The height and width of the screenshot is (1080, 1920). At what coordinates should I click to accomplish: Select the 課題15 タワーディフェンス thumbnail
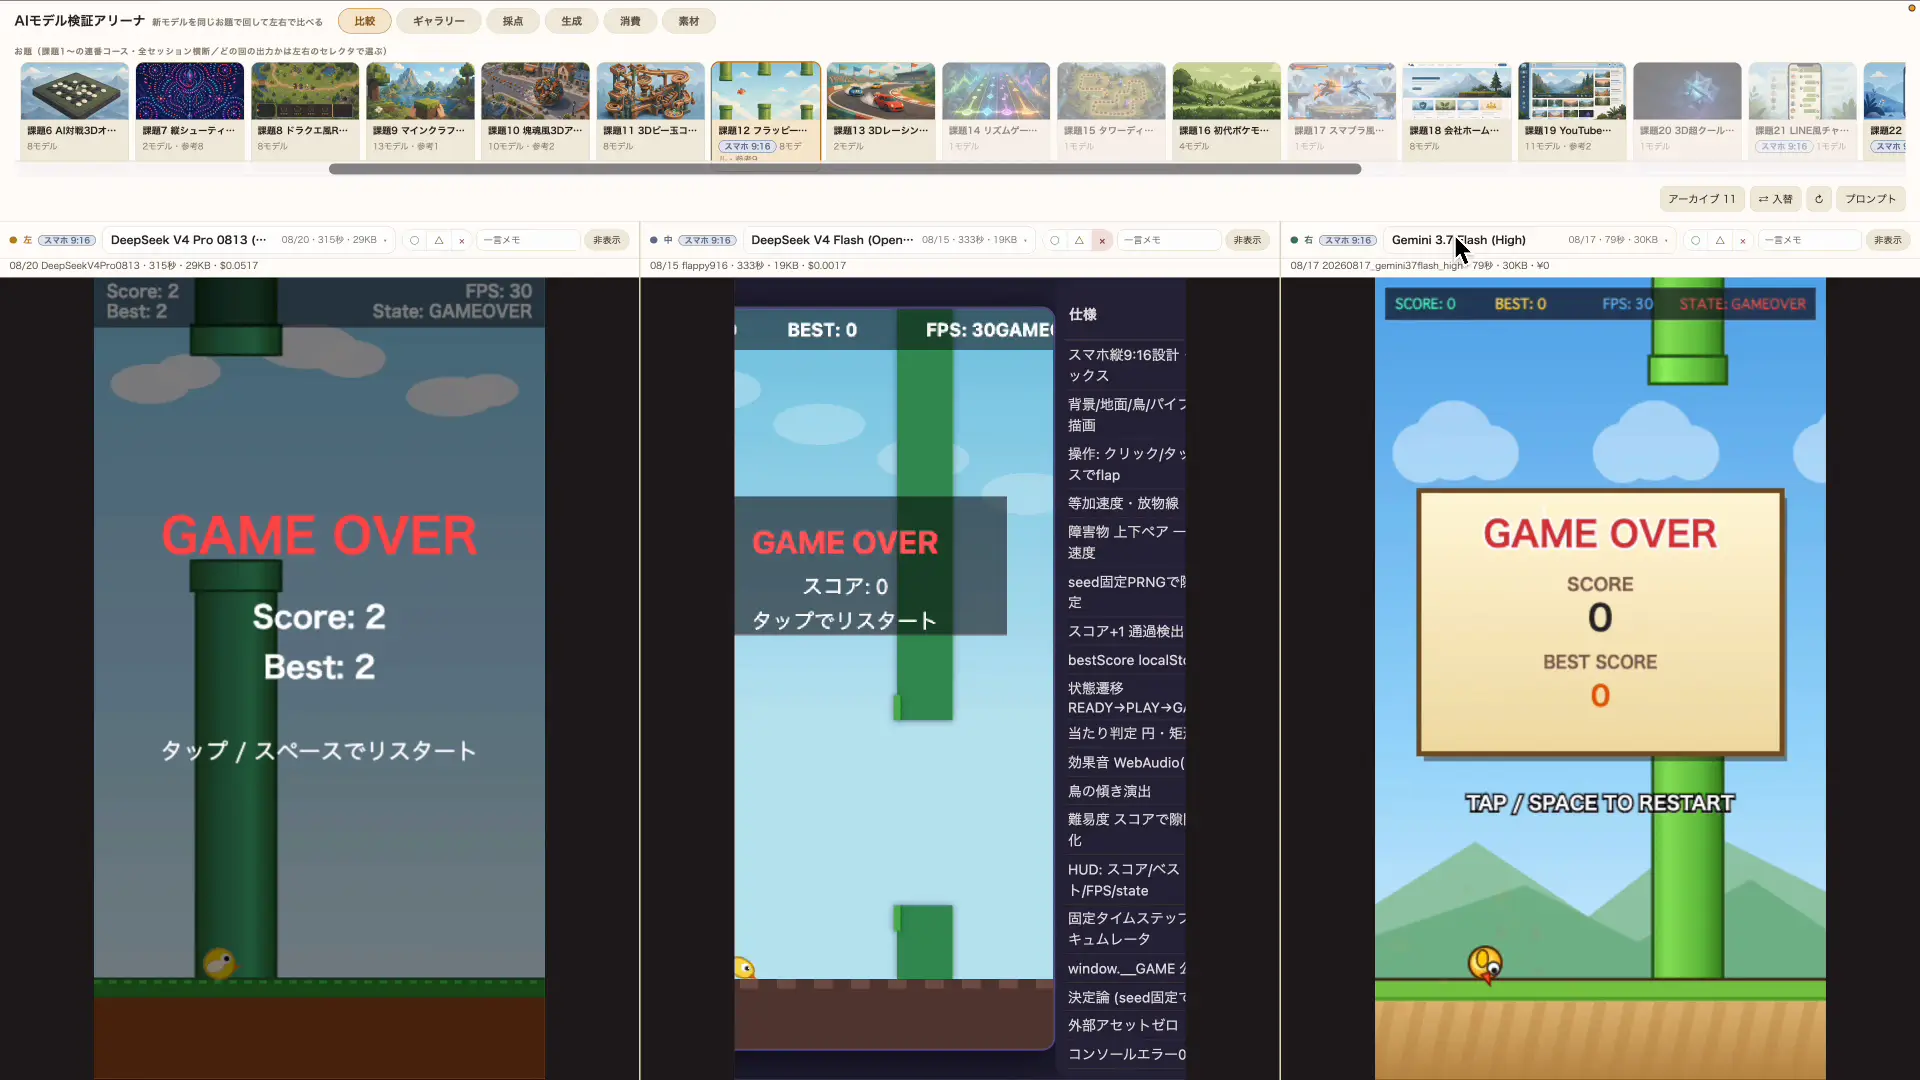pos(1111,110)
